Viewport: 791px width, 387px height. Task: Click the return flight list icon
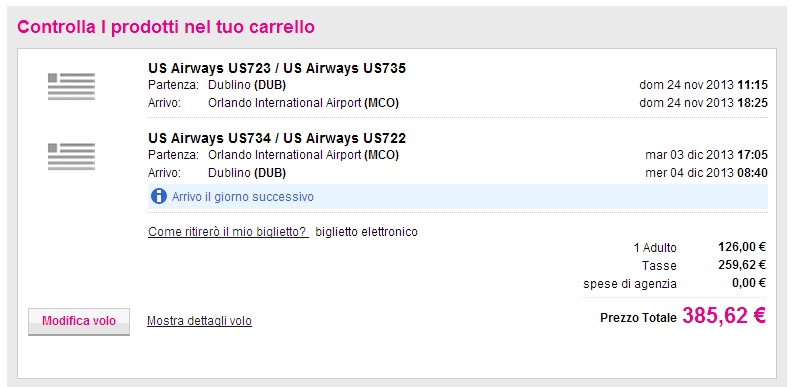click(x=72, y=156)
